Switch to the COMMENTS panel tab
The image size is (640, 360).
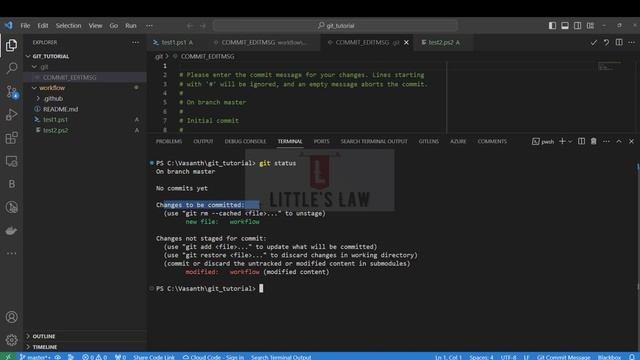(x=492, y=141)
